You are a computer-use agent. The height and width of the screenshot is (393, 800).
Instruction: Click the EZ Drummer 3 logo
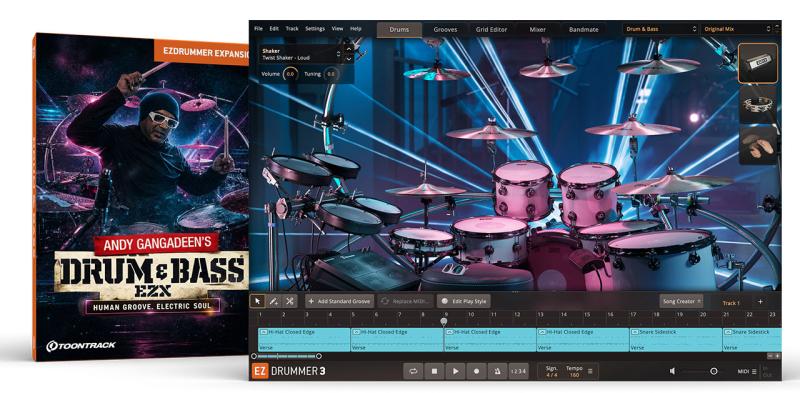(288, 371)
